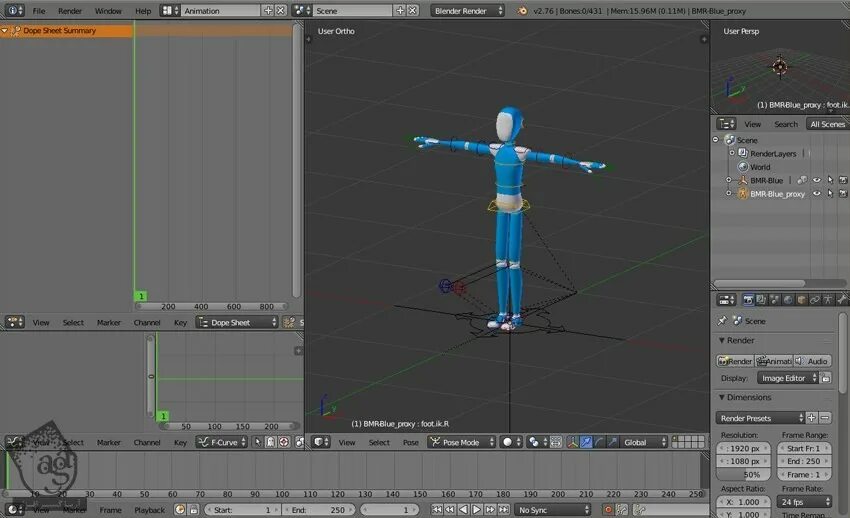Play animation in reverse
The width and height of the screenshot is (850, 518).
click(x=463, y=510)
